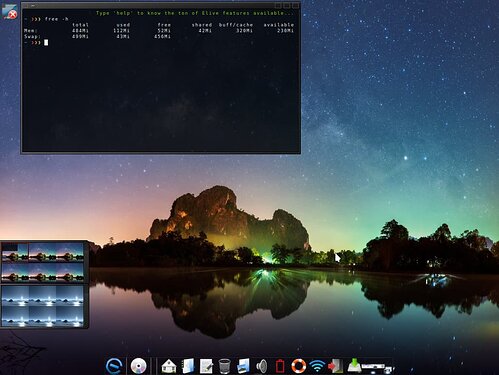
Task: Maximize the terminal window
Action: (287, 6)
